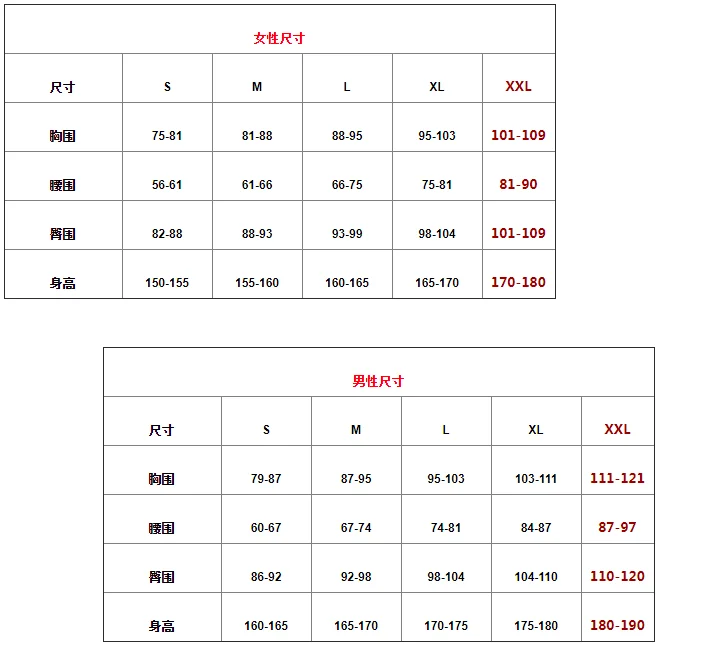
Task: Click men's 腰围 row label
Action: (161, 528)
